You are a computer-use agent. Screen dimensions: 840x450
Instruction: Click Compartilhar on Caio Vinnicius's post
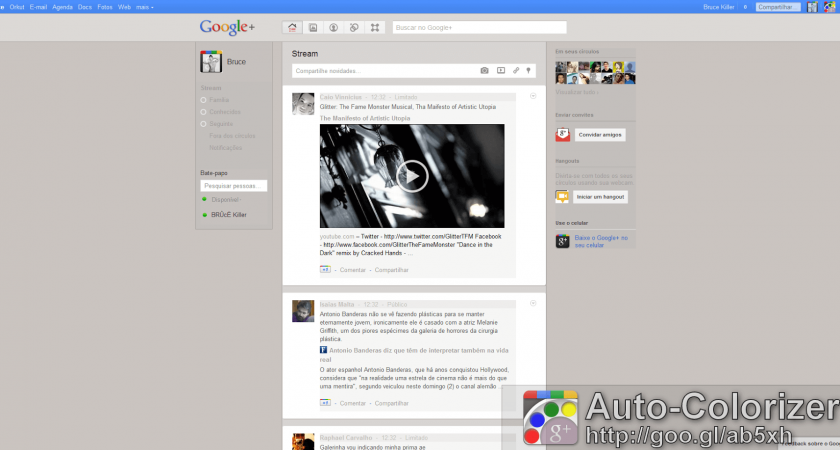pos(392,270)
